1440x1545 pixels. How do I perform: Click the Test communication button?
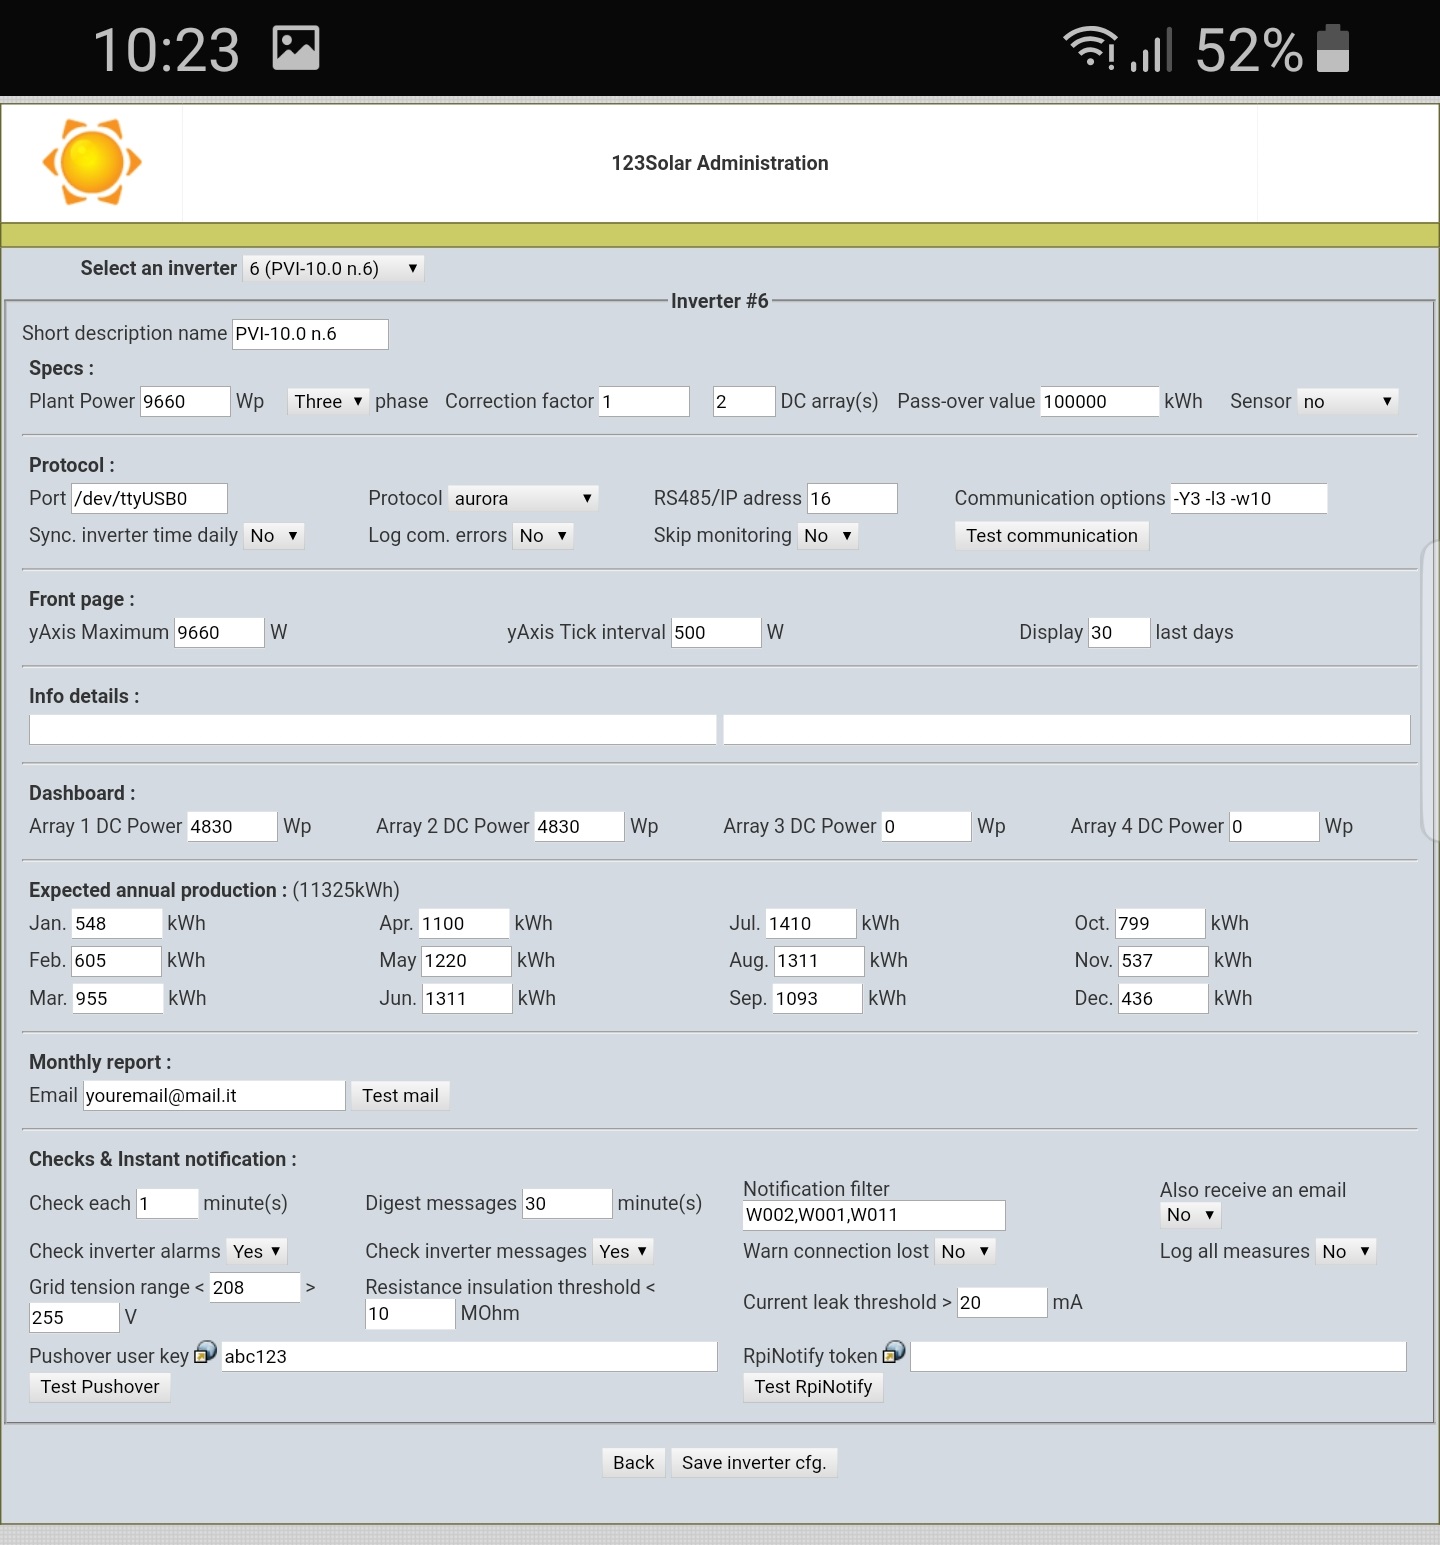pos(1051,535)
